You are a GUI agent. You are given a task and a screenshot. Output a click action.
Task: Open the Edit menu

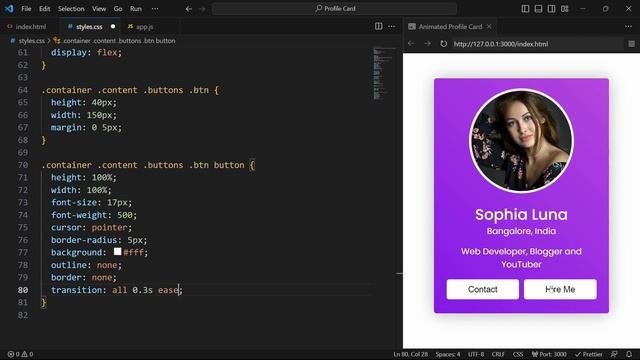44,9
